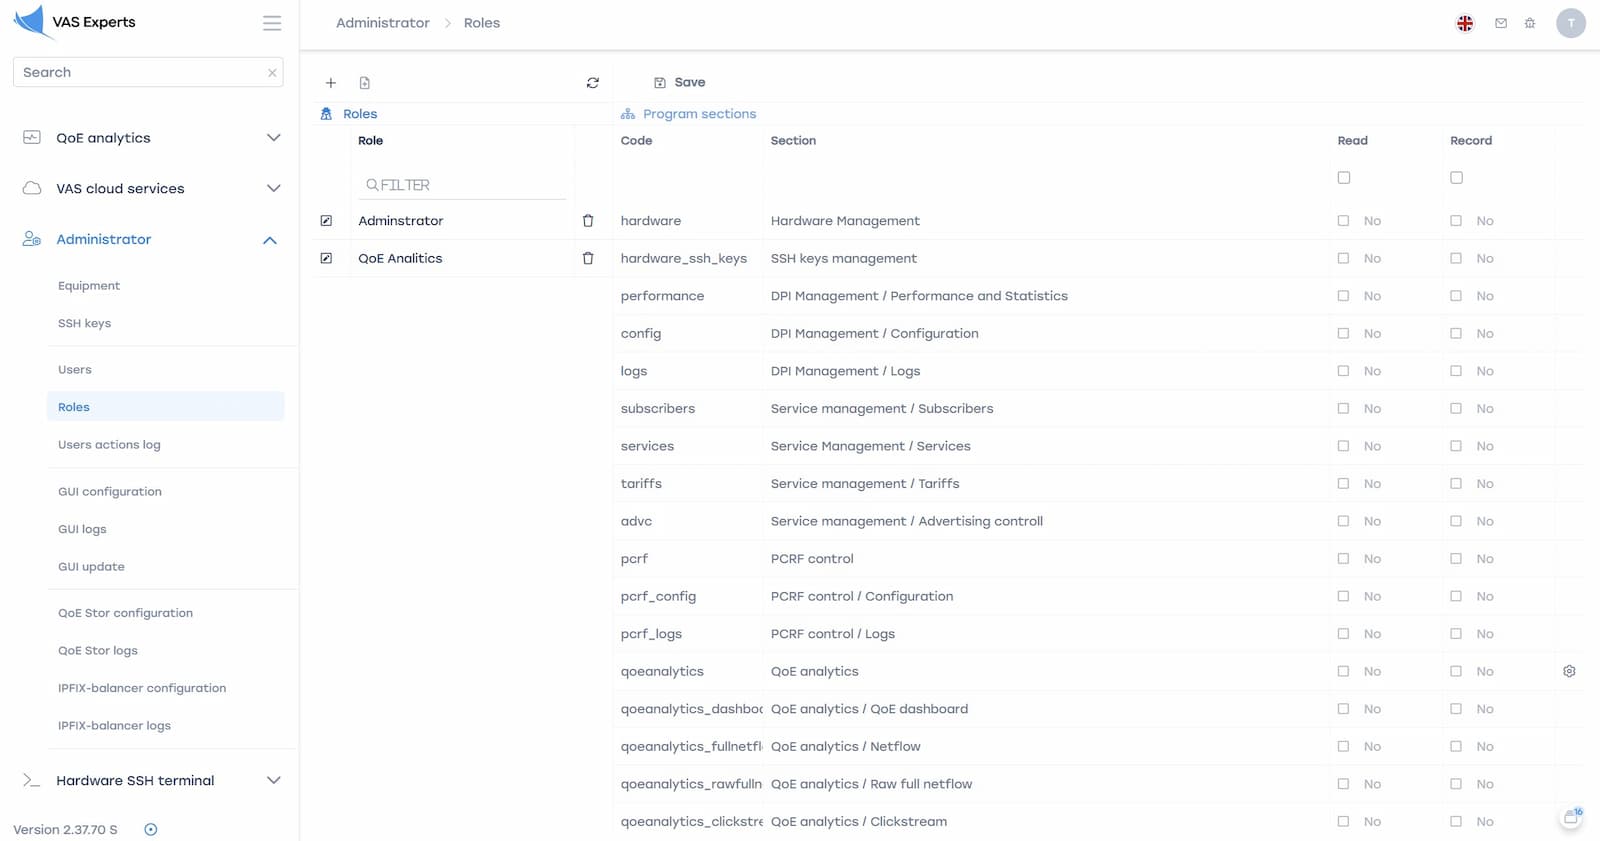Open the mail messages icon

click(x=1501, y=23)
